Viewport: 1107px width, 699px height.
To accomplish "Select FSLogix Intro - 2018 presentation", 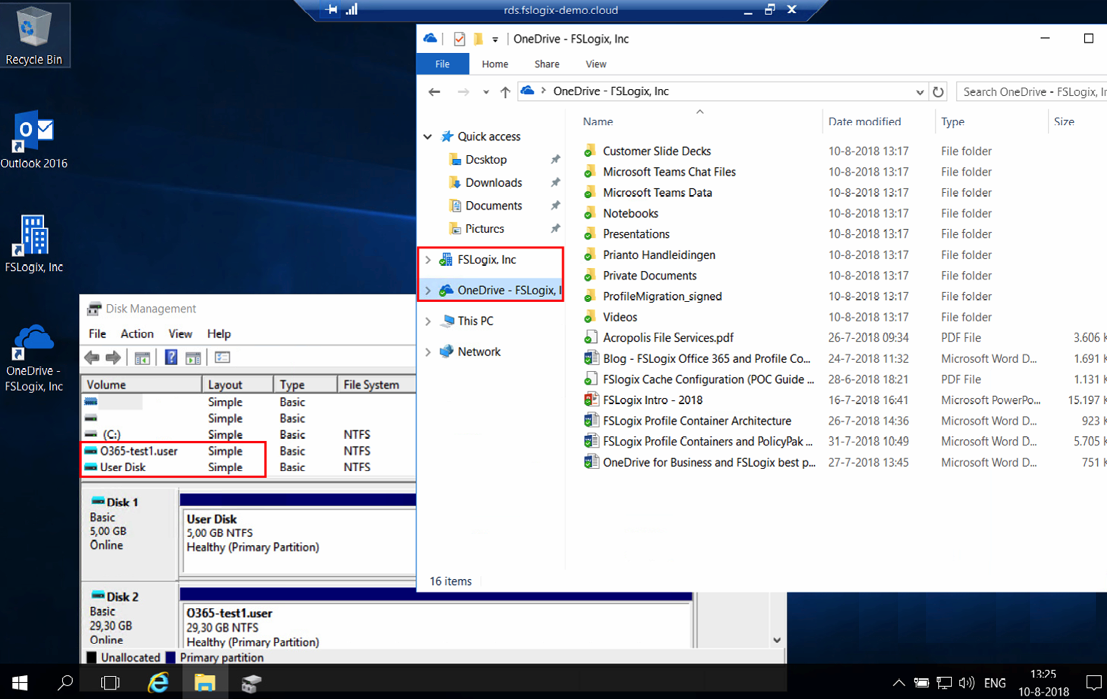I will (652, 400).
